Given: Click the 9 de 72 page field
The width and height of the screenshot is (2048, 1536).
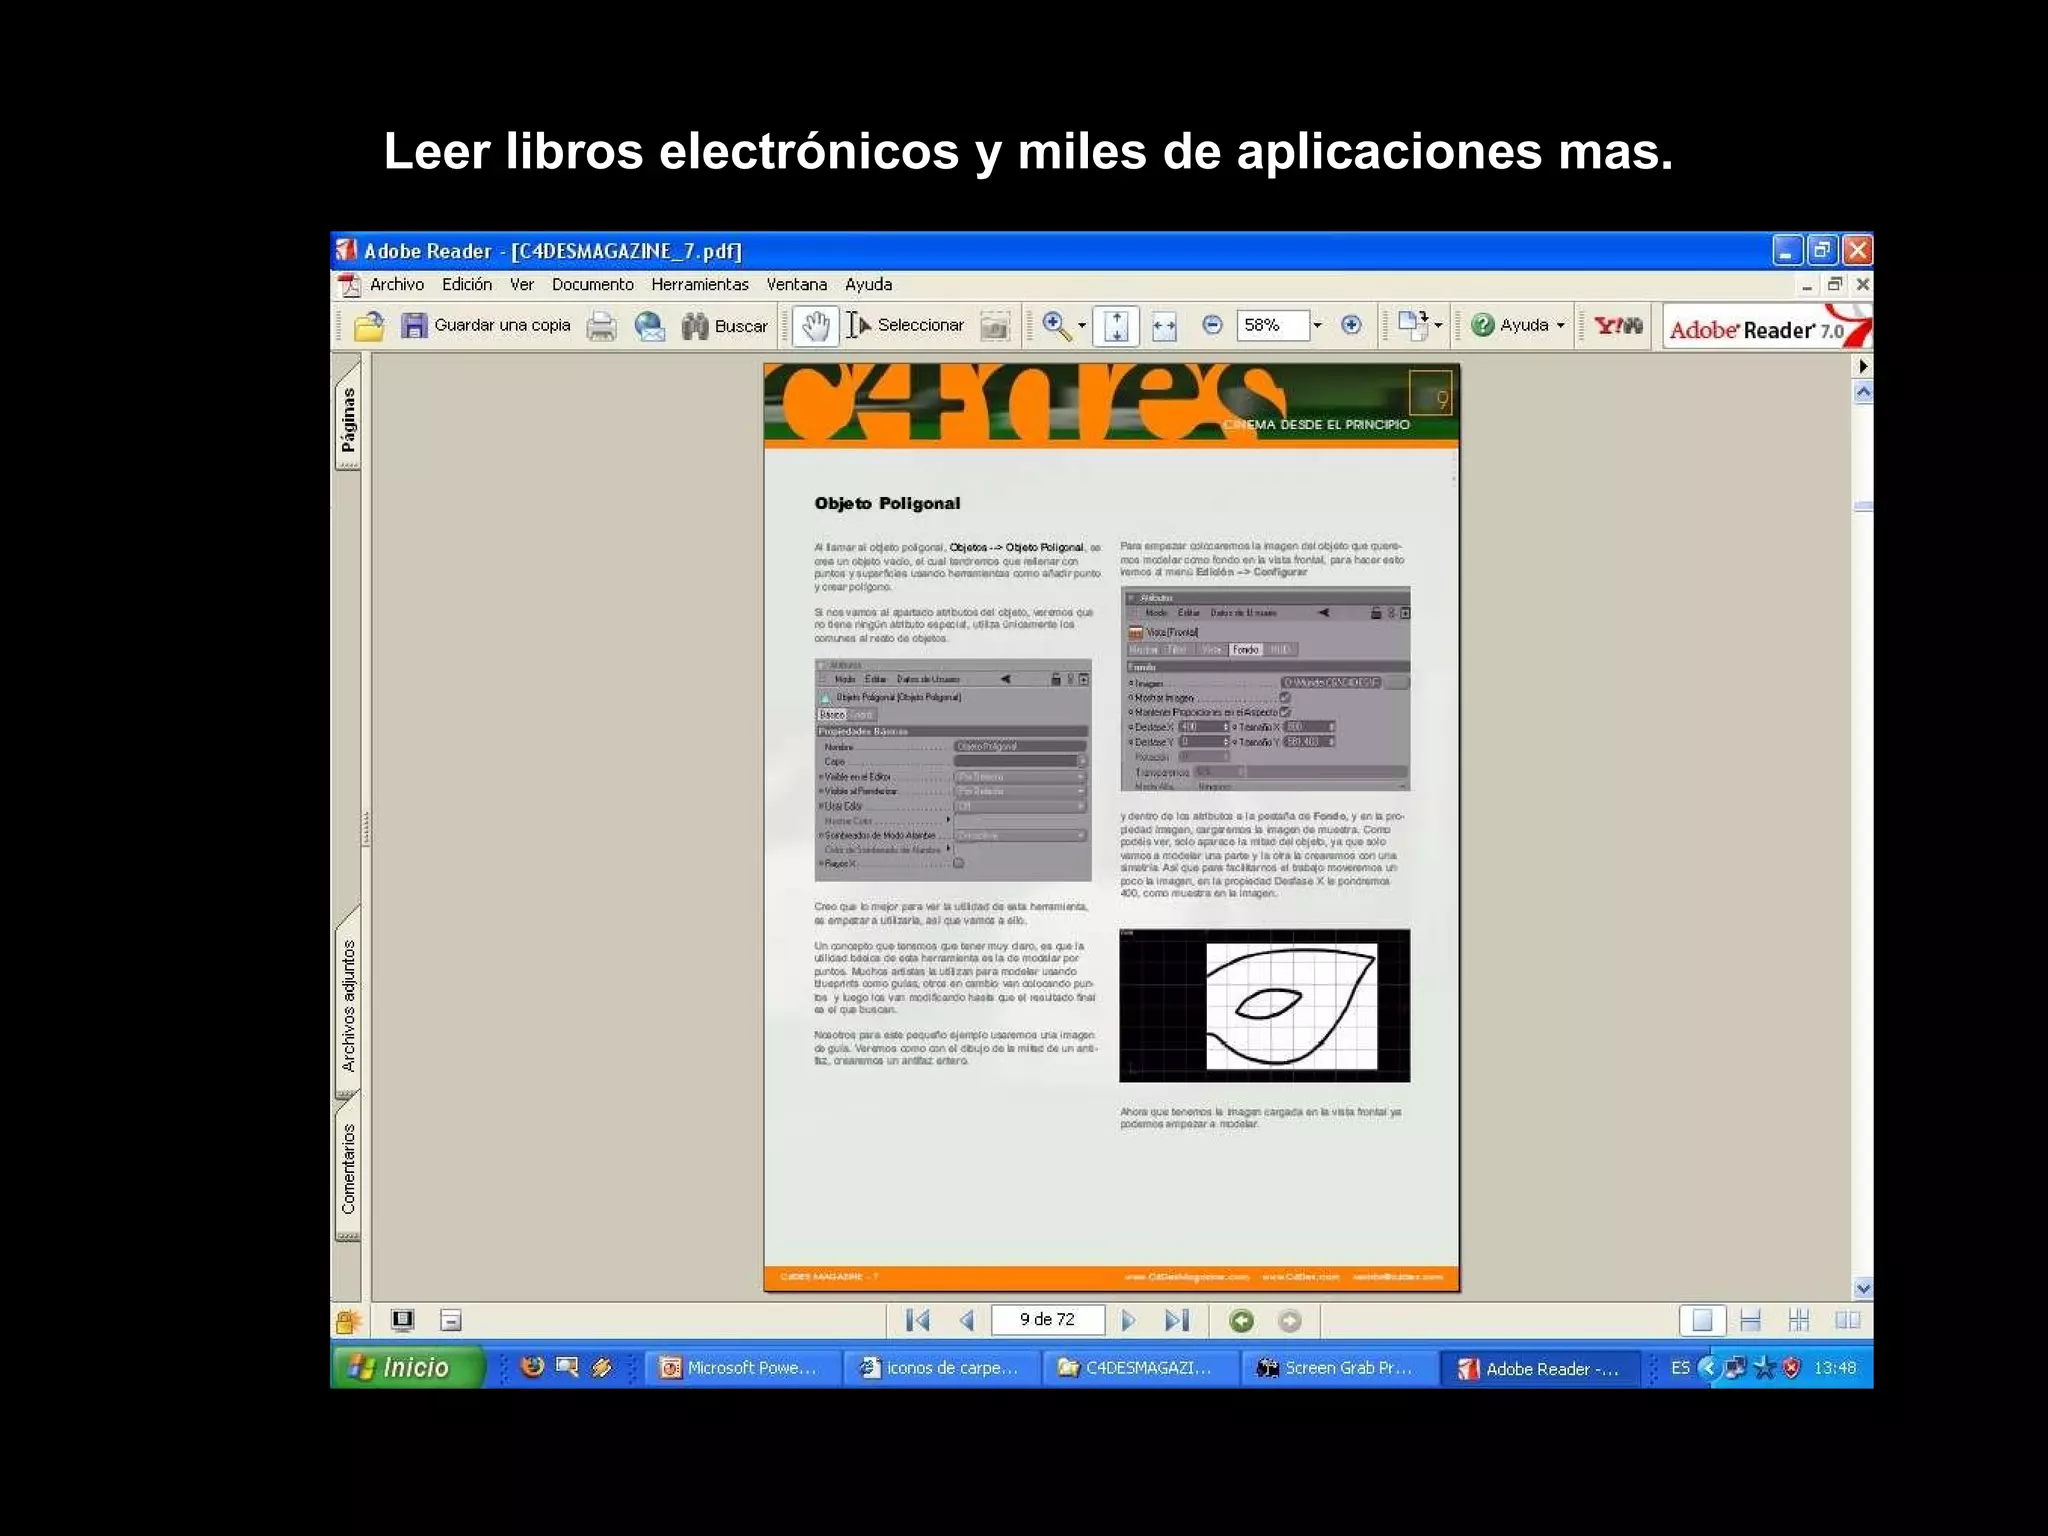Looking at the screenshot, I should coord(1047,1320).
